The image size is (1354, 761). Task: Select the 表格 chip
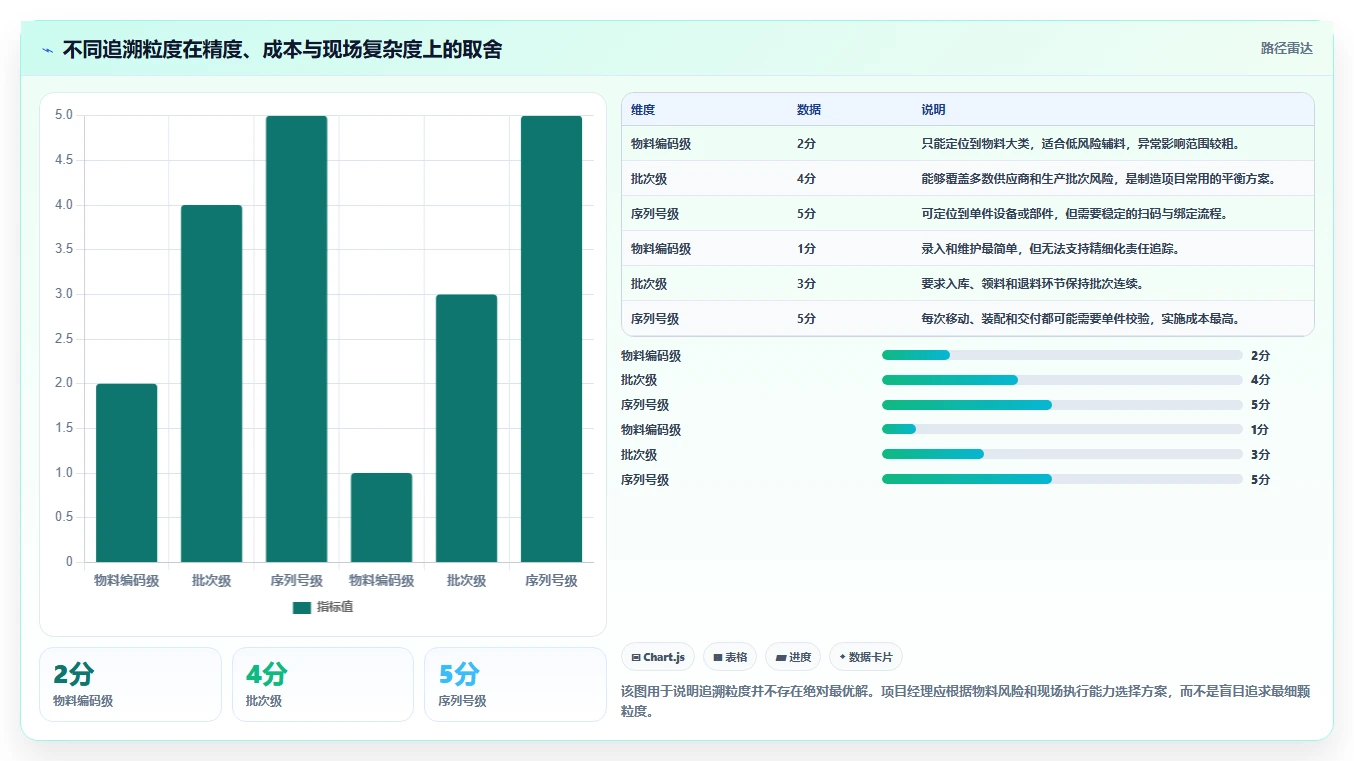[730, 657]
